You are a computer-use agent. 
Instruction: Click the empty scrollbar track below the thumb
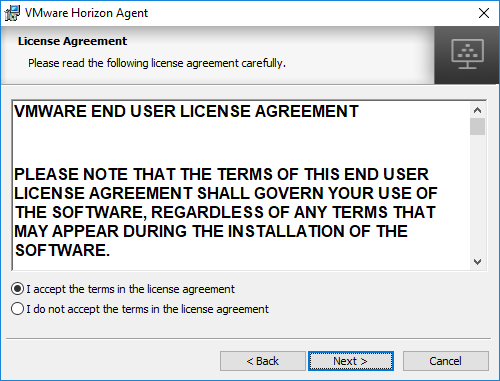coord(477,195)
